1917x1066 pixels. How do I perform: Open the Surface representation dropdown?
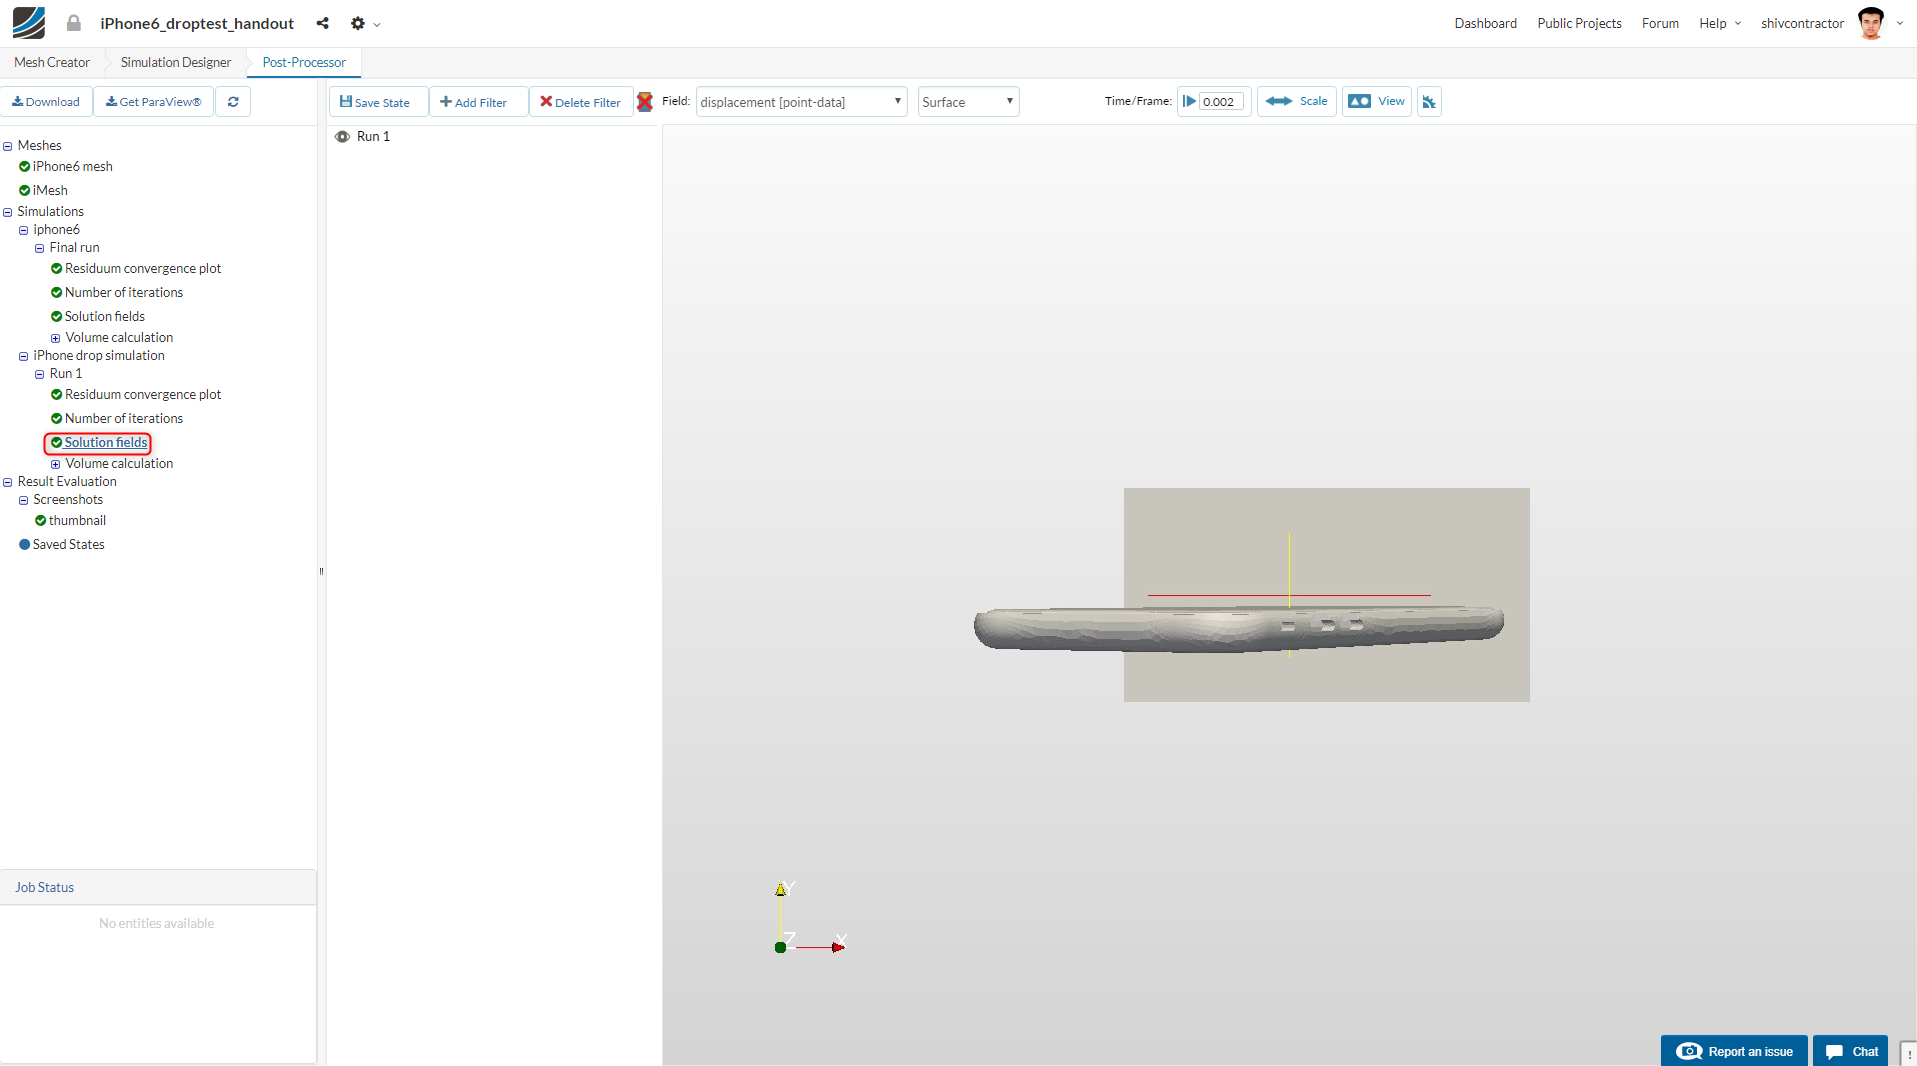[968, 102]
